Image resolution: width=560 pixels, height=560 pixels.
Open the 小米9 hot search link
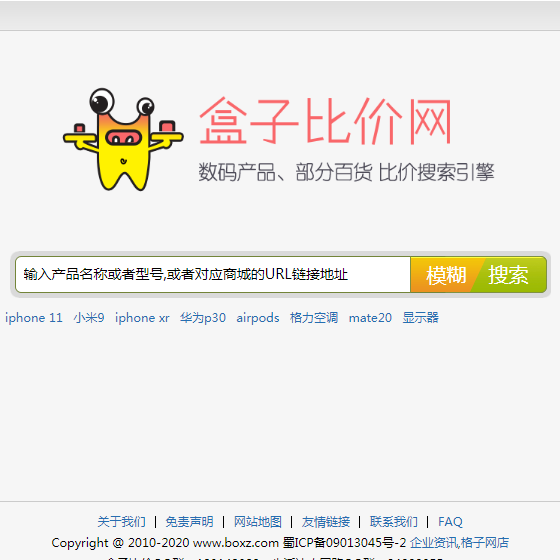pos(89,318)
